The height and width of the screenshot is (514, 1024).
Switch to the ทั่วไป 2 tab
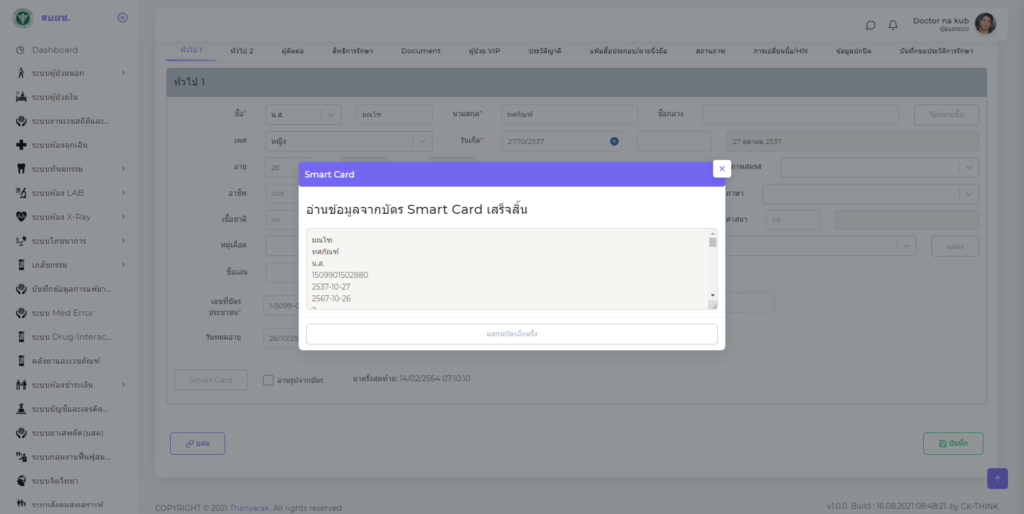tap(241, 50)
